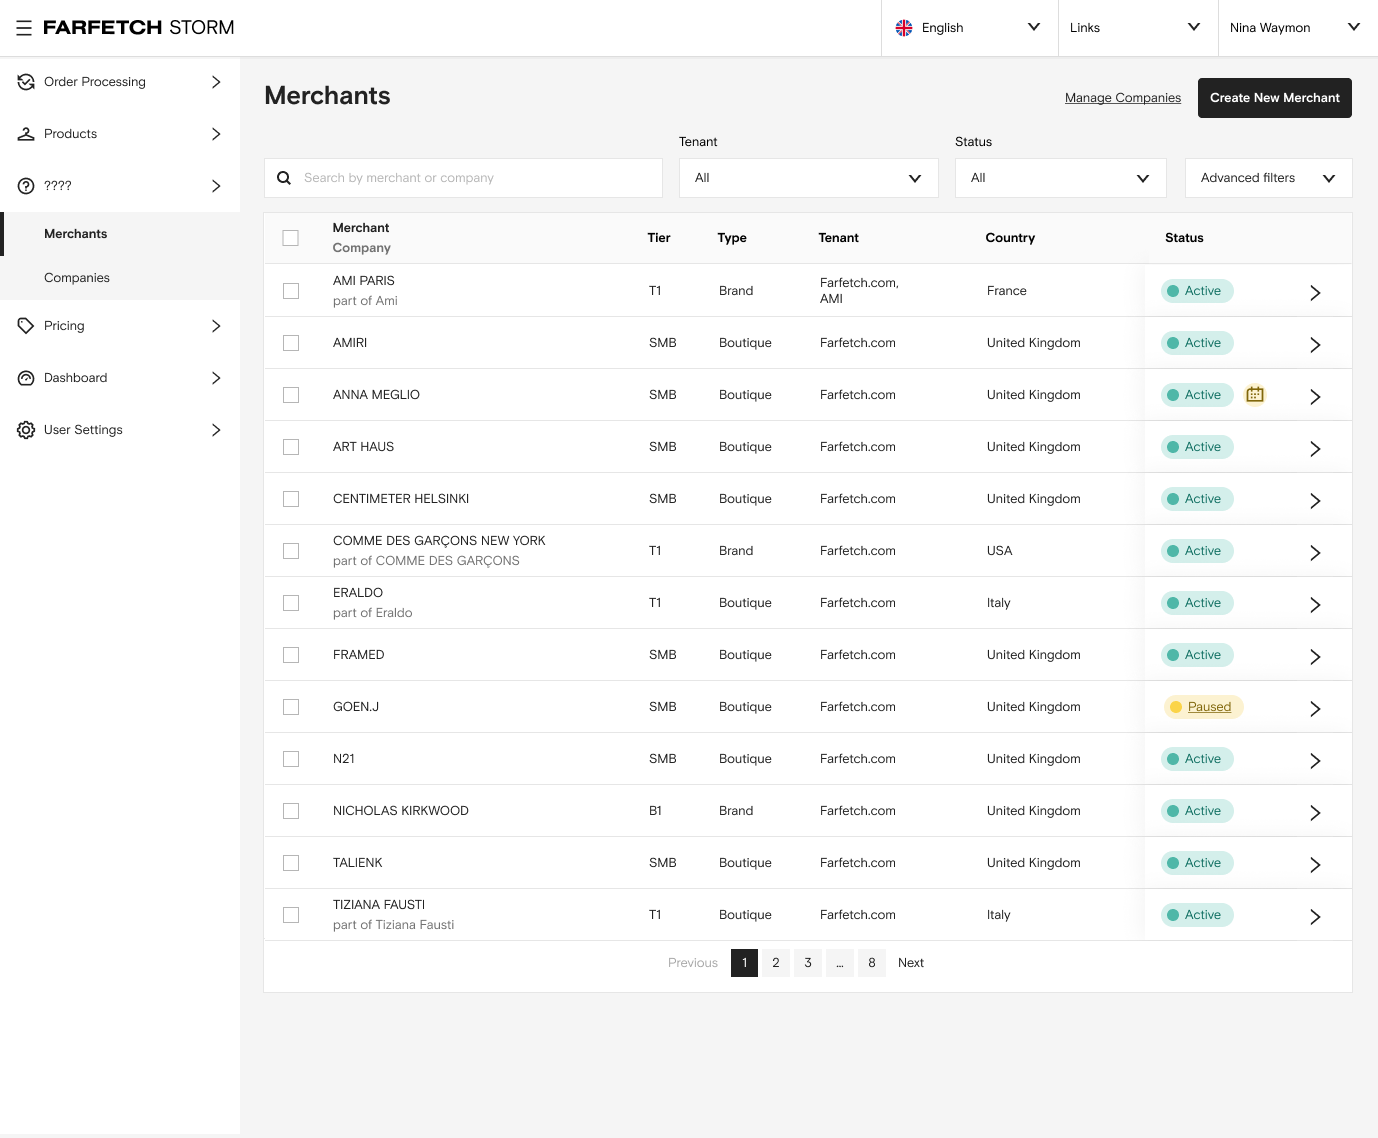Open AMIRI merchant details arrow
Viewport: 1378px width, 1138px height.
point(1315,345)
